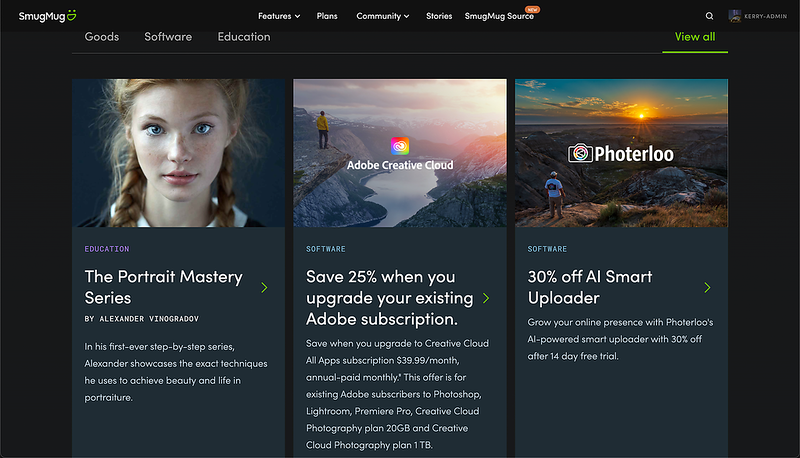
Task: Click the SOFTWARE label on the Adobe card
Action: coord(326,249)
